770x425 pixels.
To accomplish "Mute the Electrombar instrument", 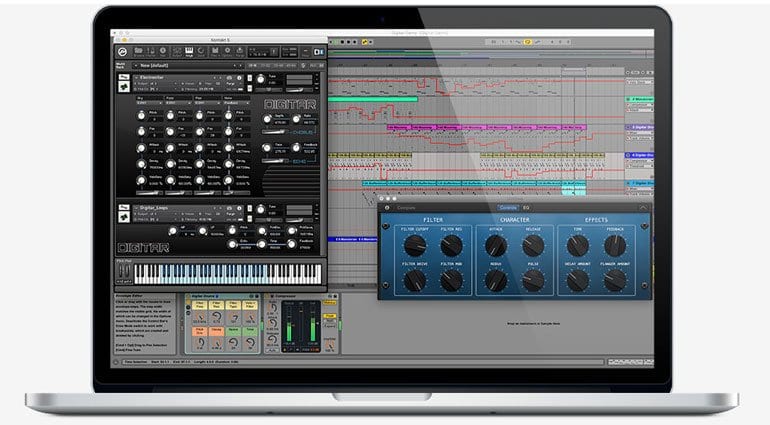I will point(249,88).
